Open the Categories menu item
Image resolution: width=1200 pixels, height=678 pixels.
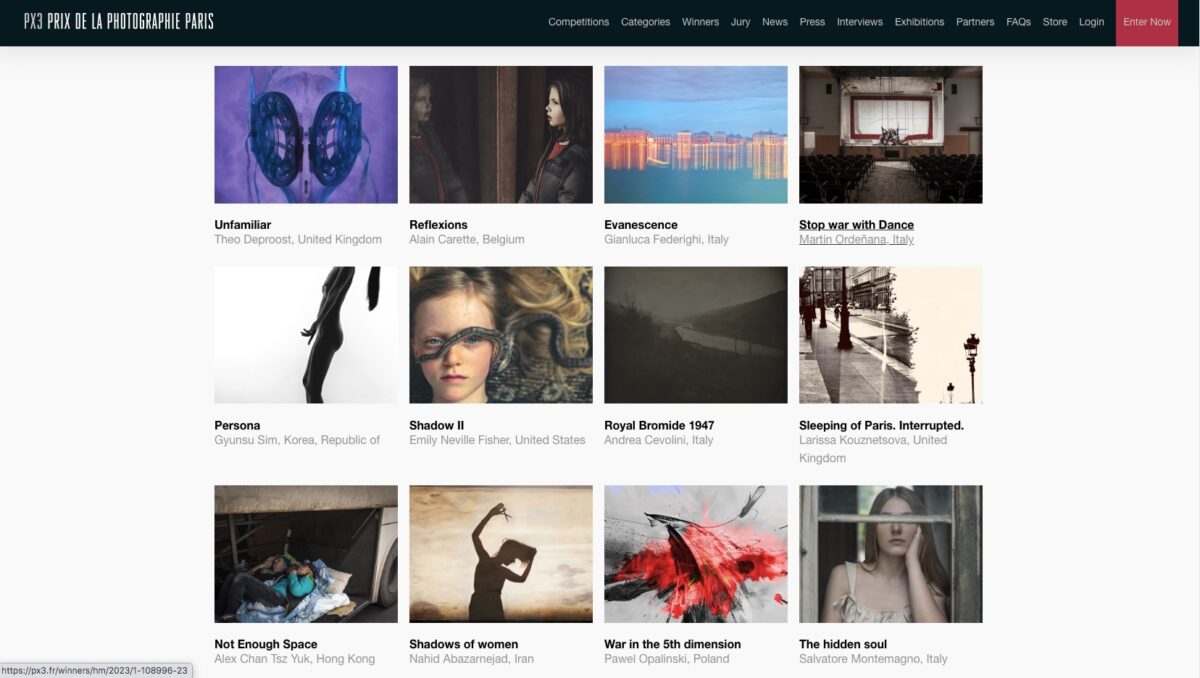pyautogui.click(x=645, y=22)
